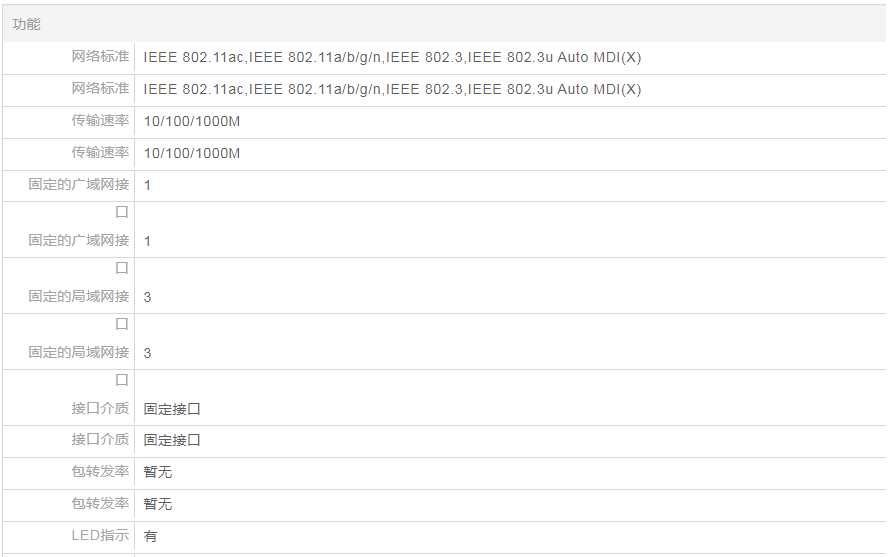Select the 有 value for LED指示

pos(150,537)
